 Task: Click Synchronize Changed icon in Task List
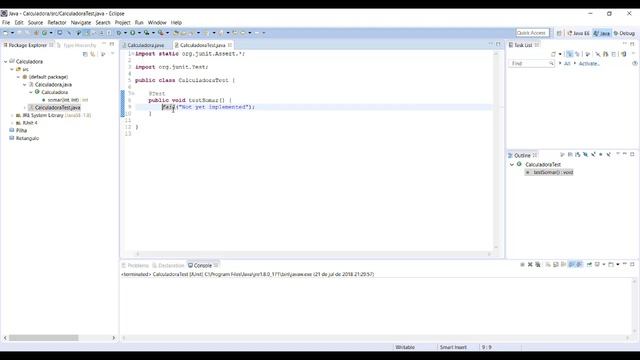coord(624,54)
